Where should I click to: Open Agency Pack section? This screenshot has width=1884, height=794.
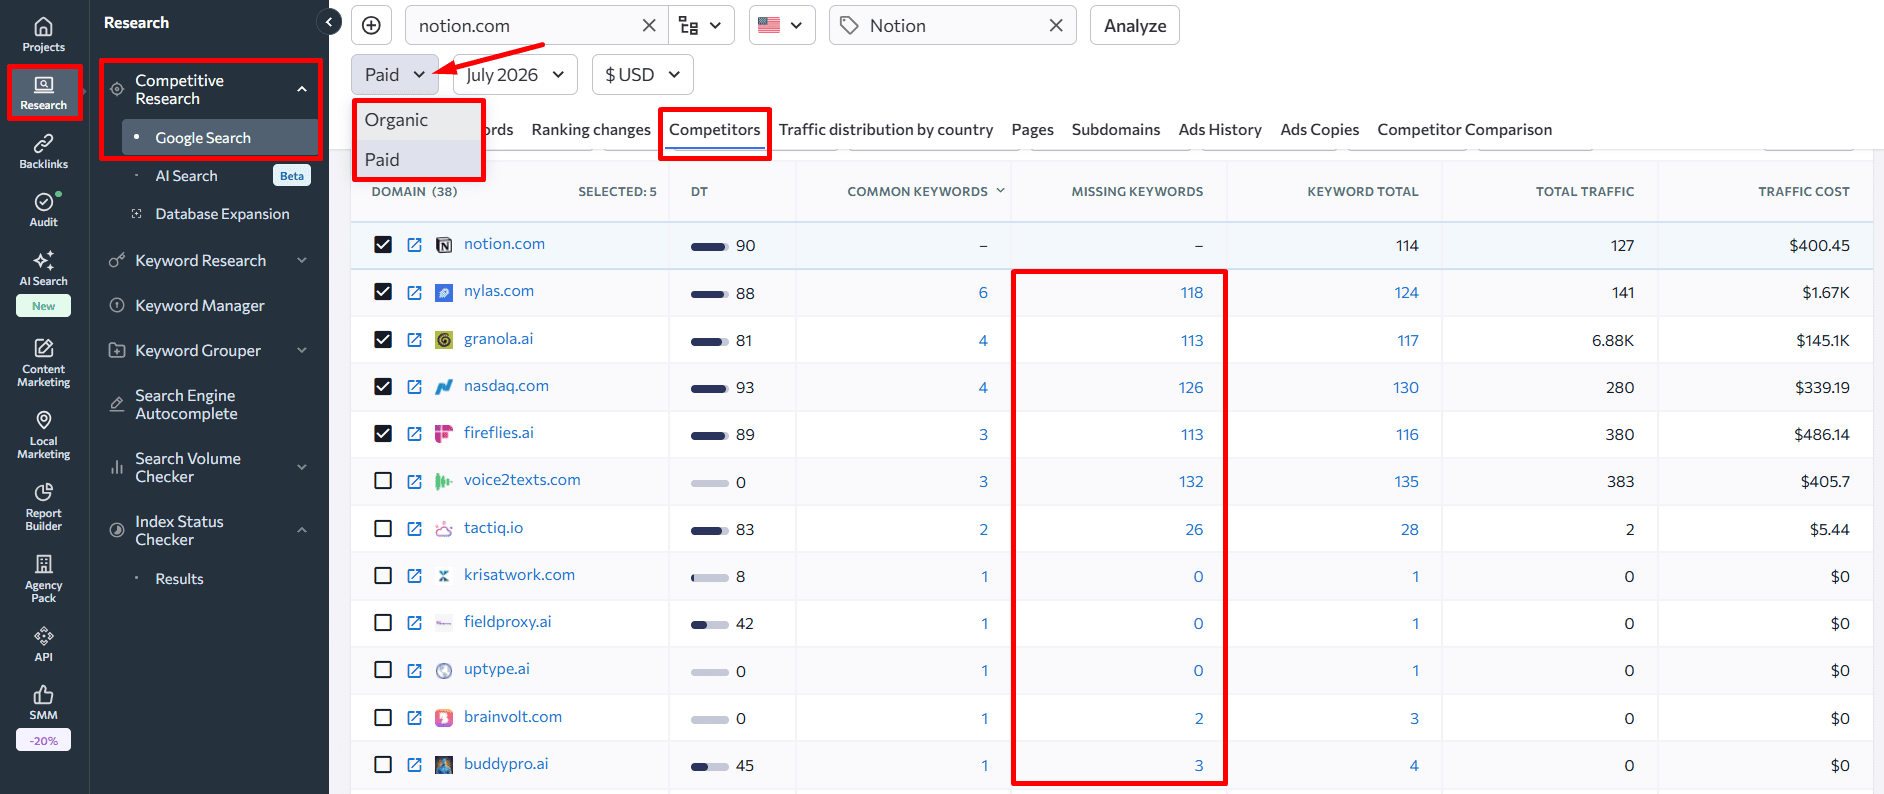[44, 578]
